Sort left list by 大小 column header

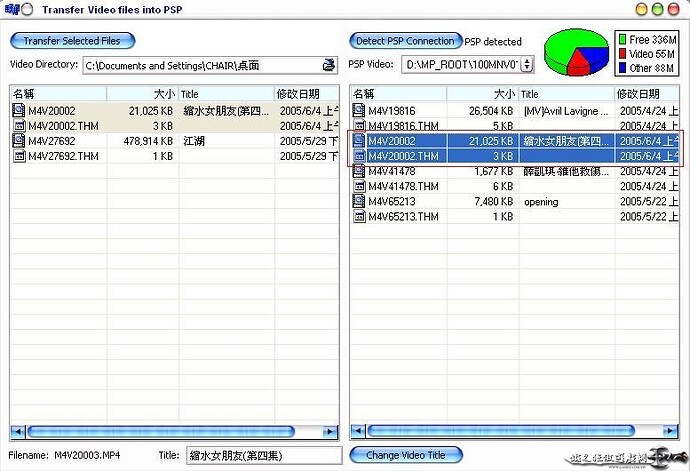[x=142, y=94]
